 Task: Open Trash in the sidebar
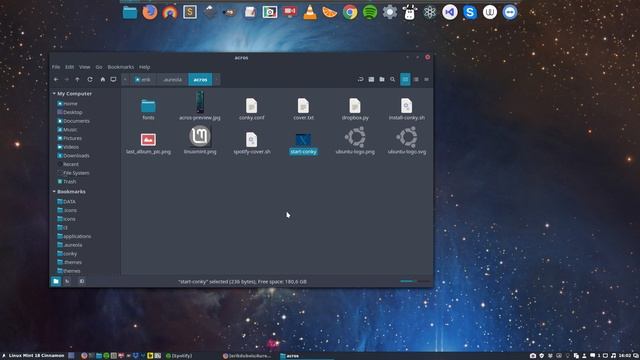coord(69,182)
